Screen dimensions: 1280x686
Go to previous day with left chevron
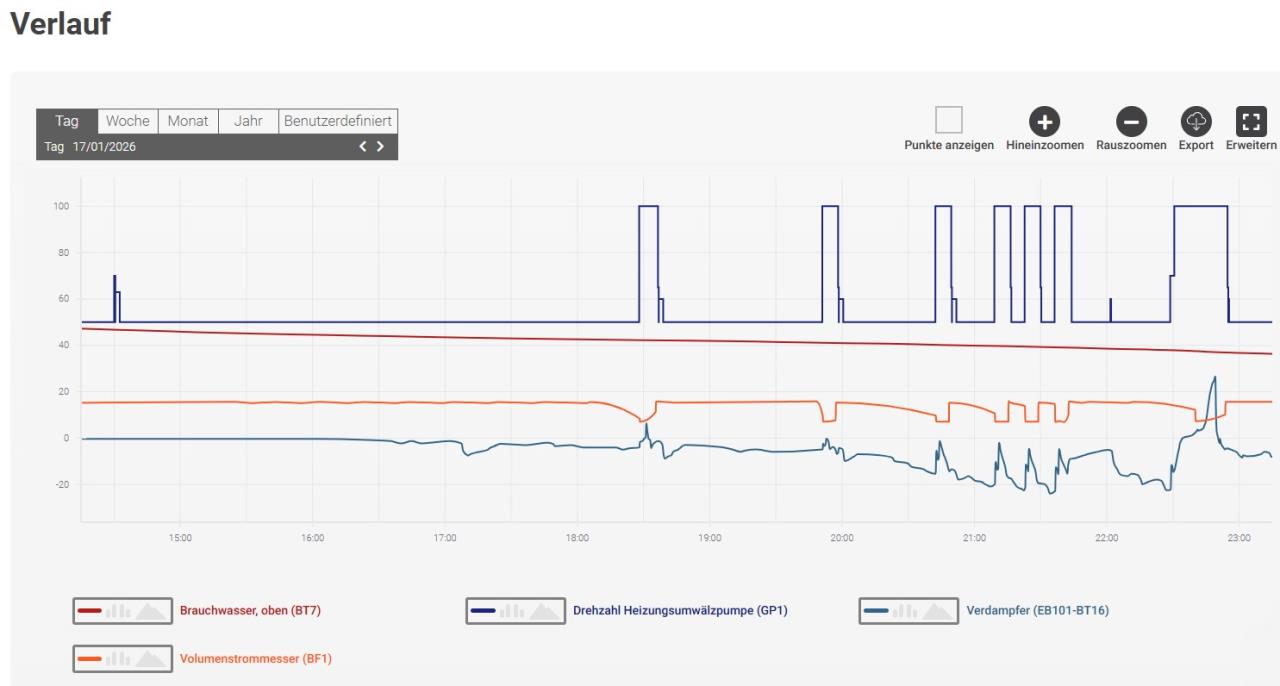(x=363, y=147)
